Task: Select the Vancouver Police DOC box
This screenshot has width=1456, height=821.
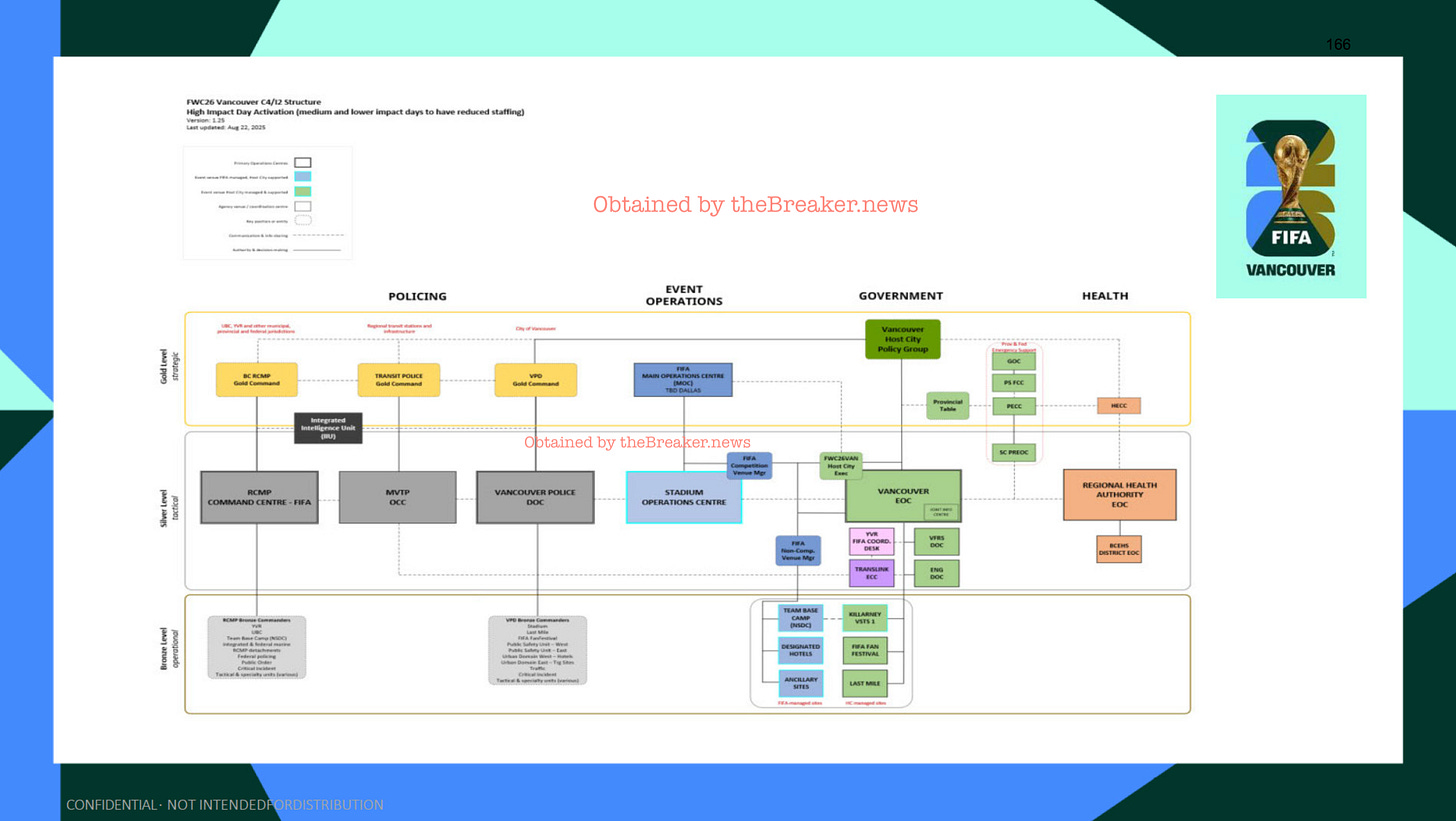Action: click(535, 497)
